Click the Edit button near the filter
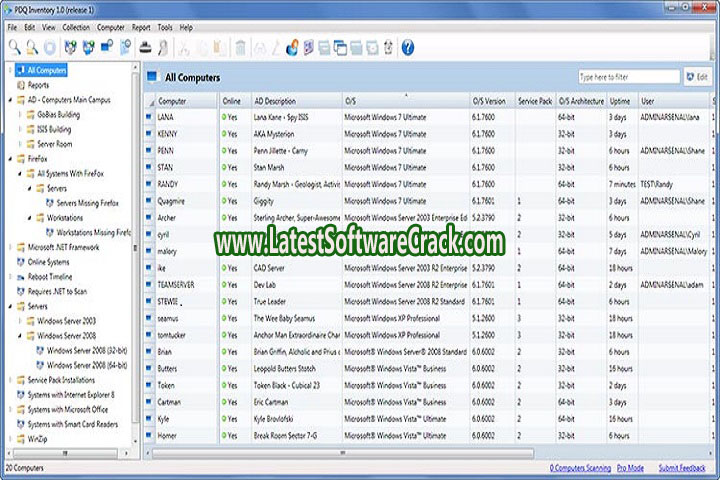The height and width of the screenshot is (480, 720). point(697,77)
